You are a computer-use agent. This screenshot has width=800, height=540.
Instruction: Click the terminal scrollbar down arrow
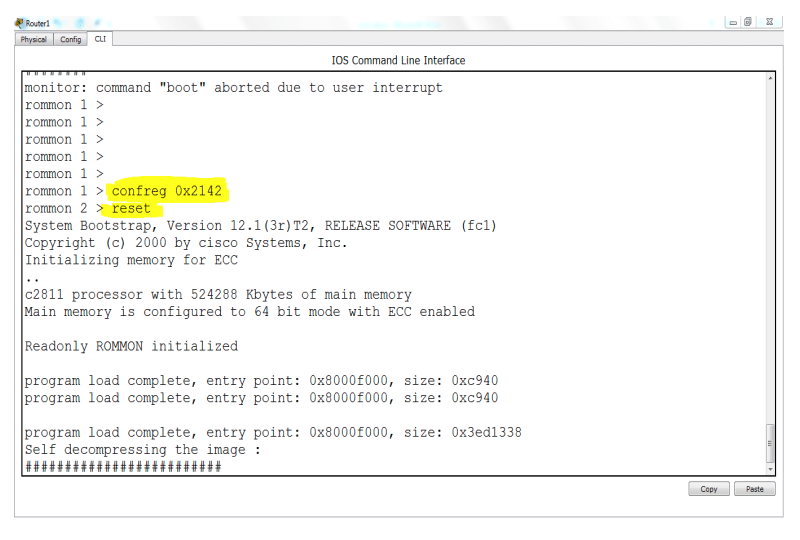[770, 469]
